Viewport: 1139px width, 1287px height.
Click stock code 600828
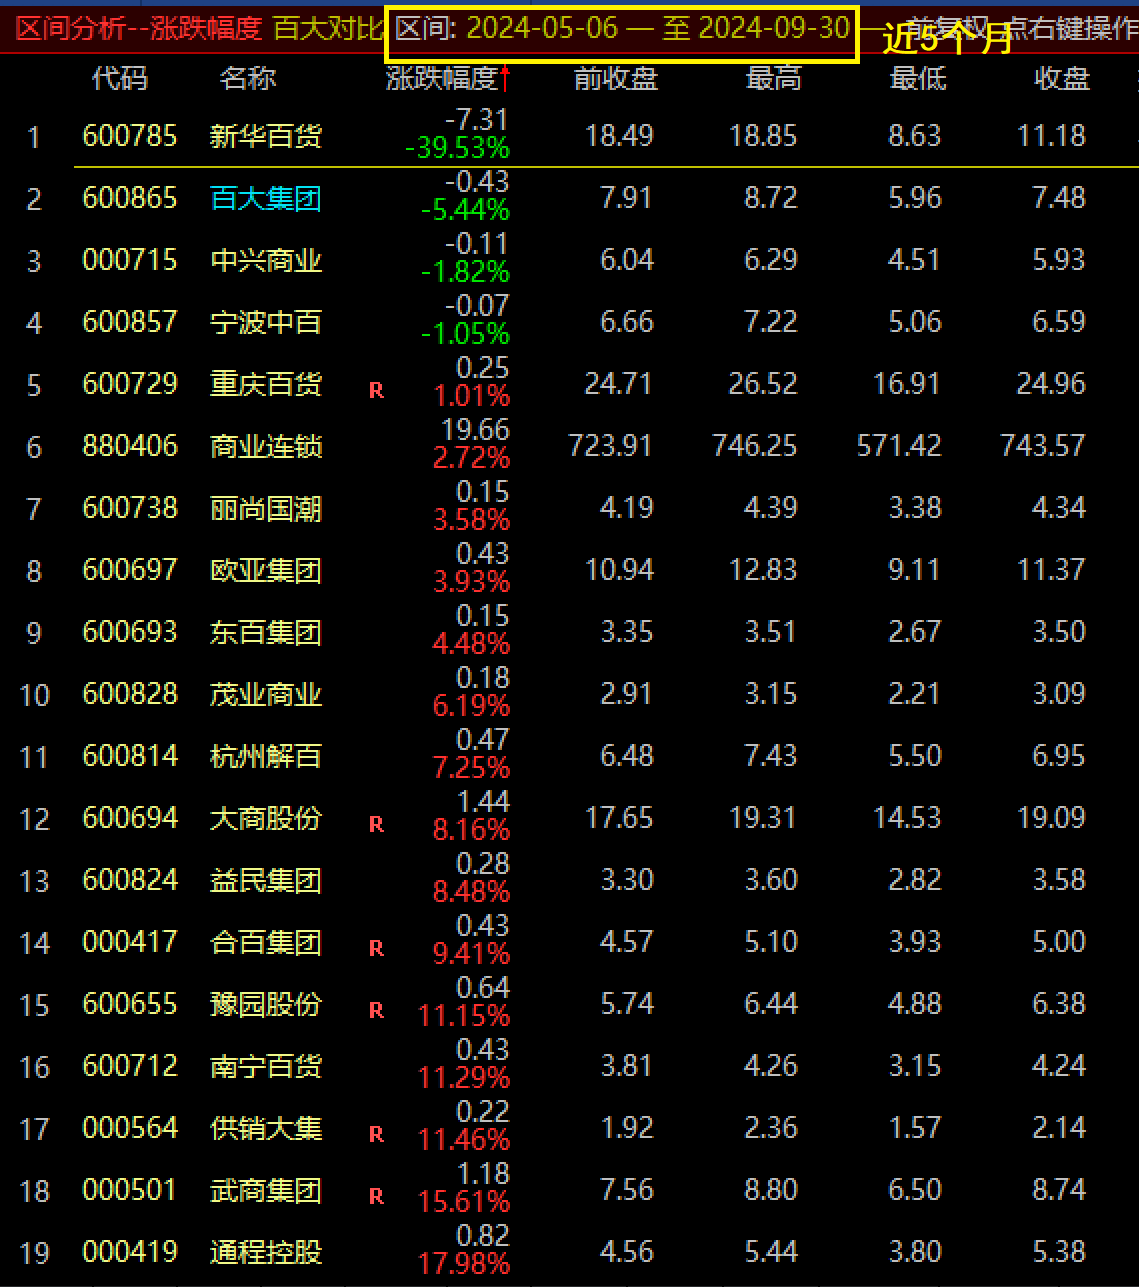click(130, 694)
